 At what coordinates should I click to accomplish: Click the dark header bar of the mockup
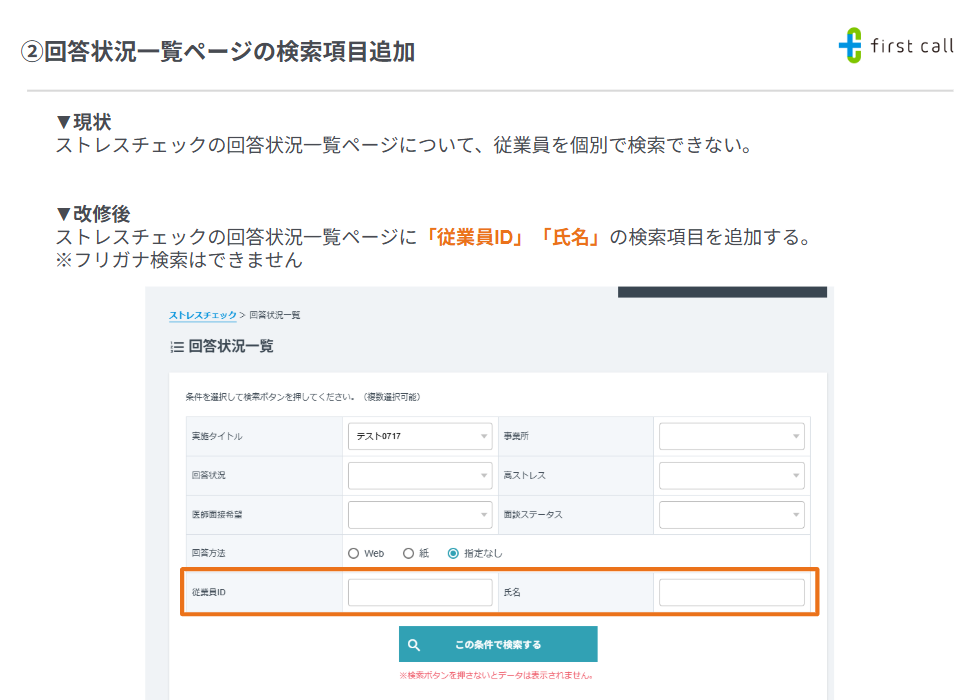[722, 293]
